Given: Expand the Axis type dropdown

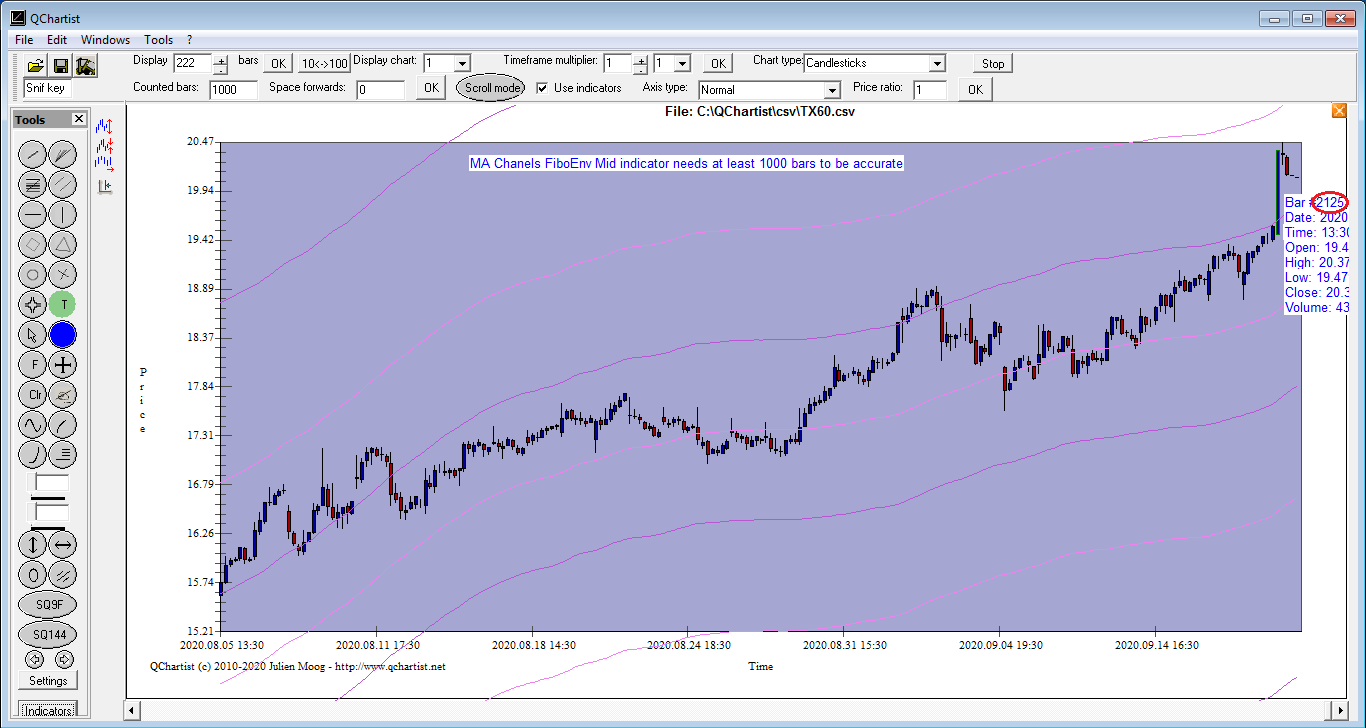Looking at the screenshot, I should tap(830, 91).
